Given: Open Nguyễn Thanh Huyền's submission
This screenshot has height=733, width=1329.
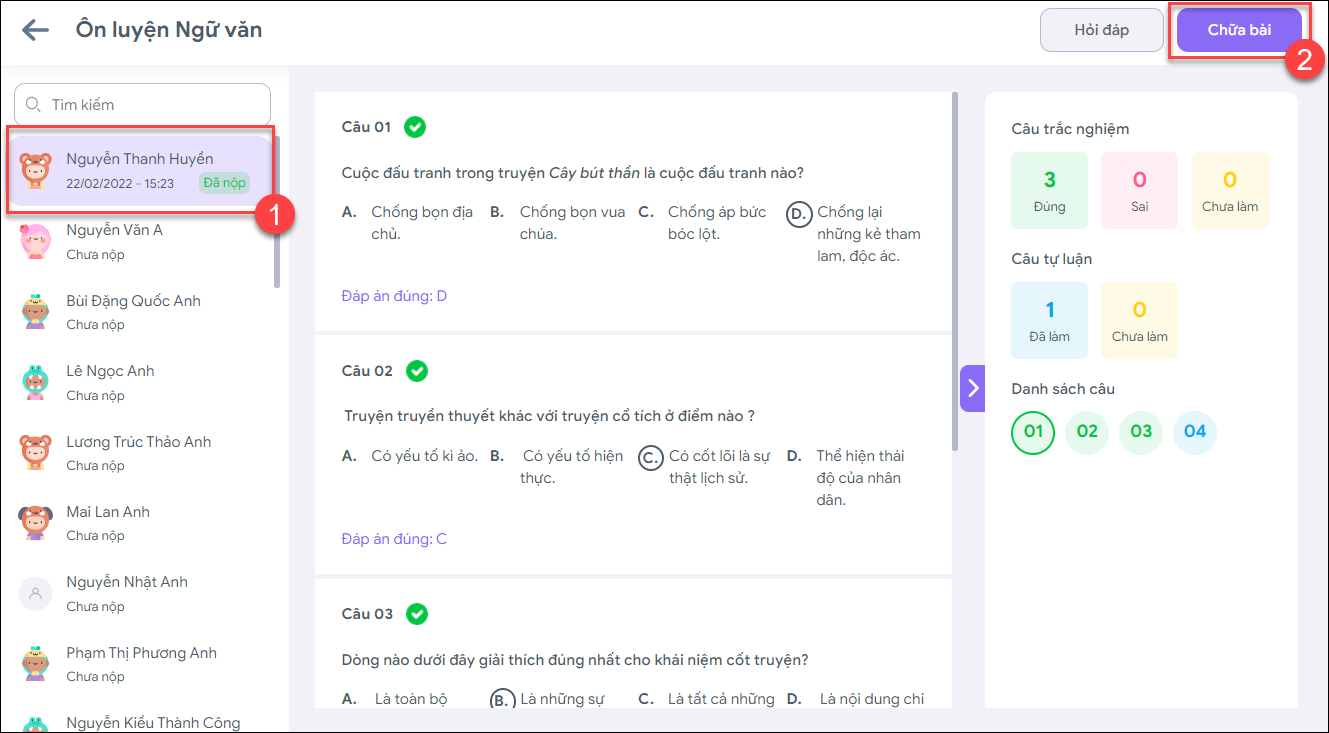Looking at the screenshot, I should tap(140, 171).
